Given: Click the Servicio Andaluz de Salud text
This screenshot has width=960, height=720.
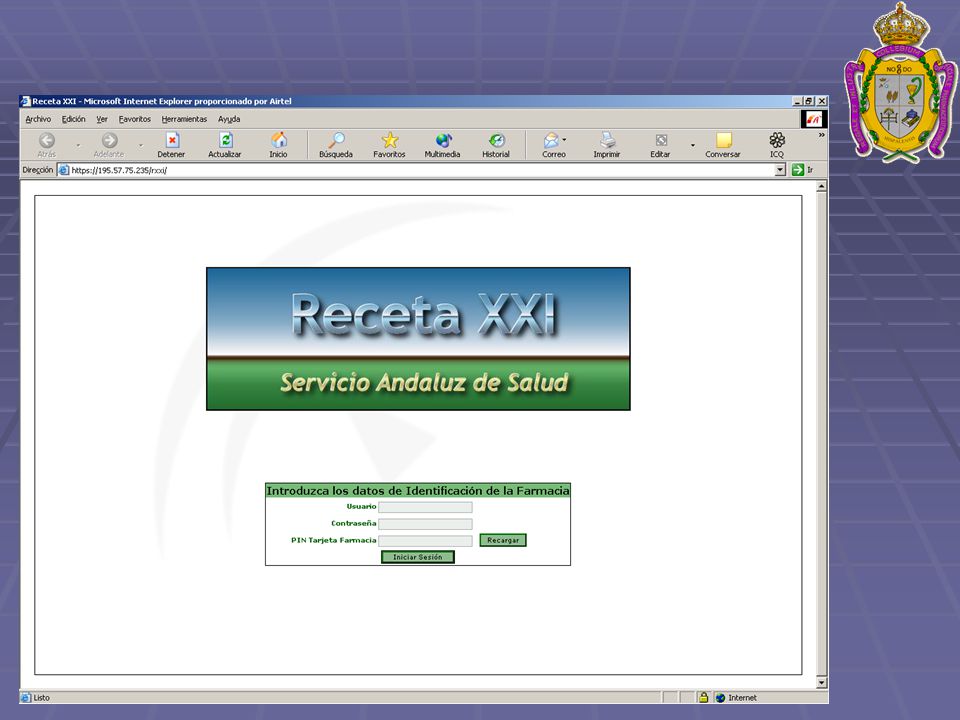Looking at the screenshot, I should click(x=424, y=383).
